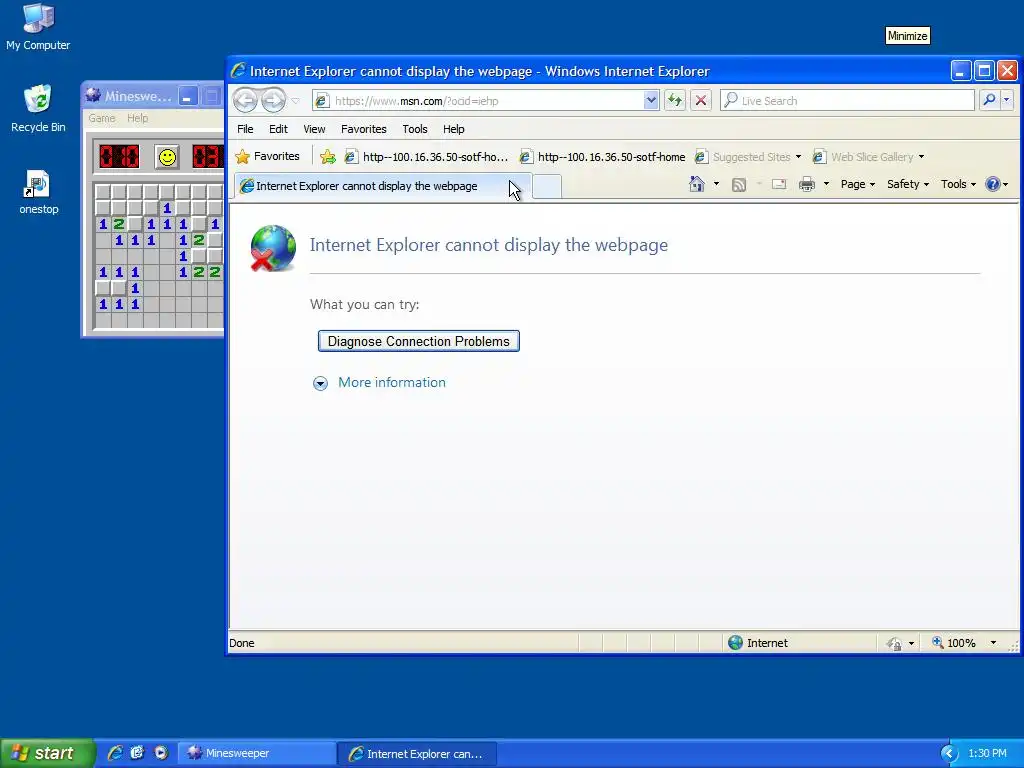1024x768 pixels.
Task: Click the Home house icon
Action: pyautogui.click(x=697, y=184)
